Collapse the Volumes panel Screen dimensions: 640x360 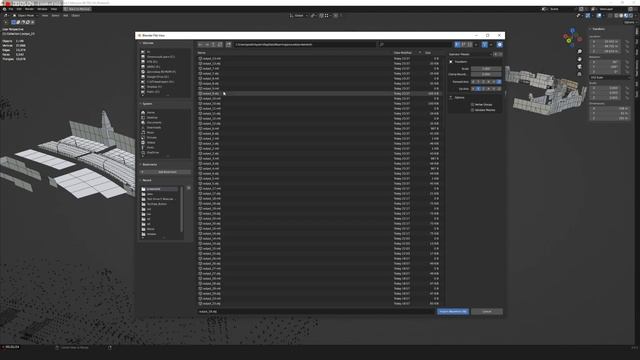(x=140, y=43)
